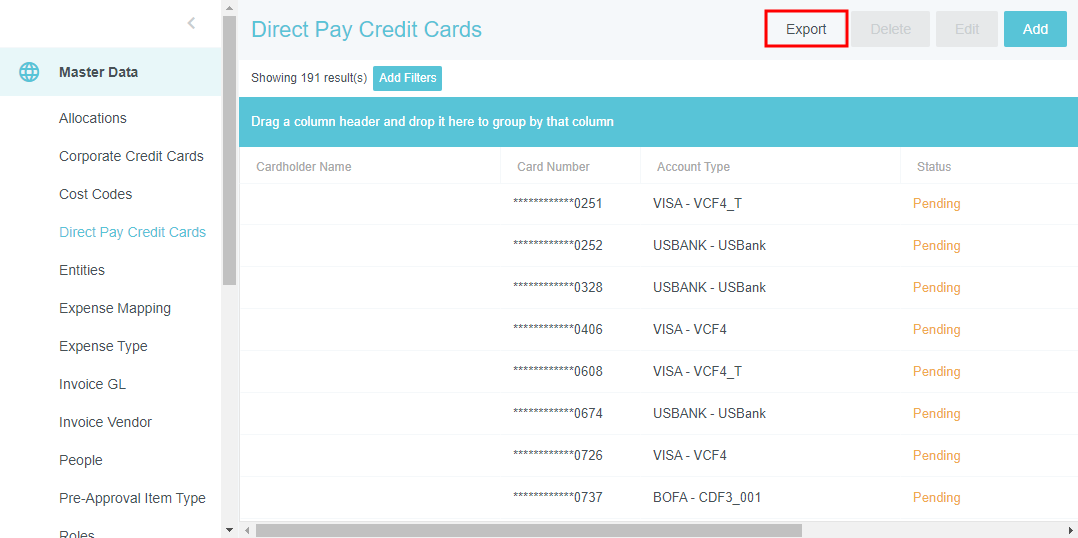
Task: Click the sidebar scroll down arrow
Action: (229, 529)
